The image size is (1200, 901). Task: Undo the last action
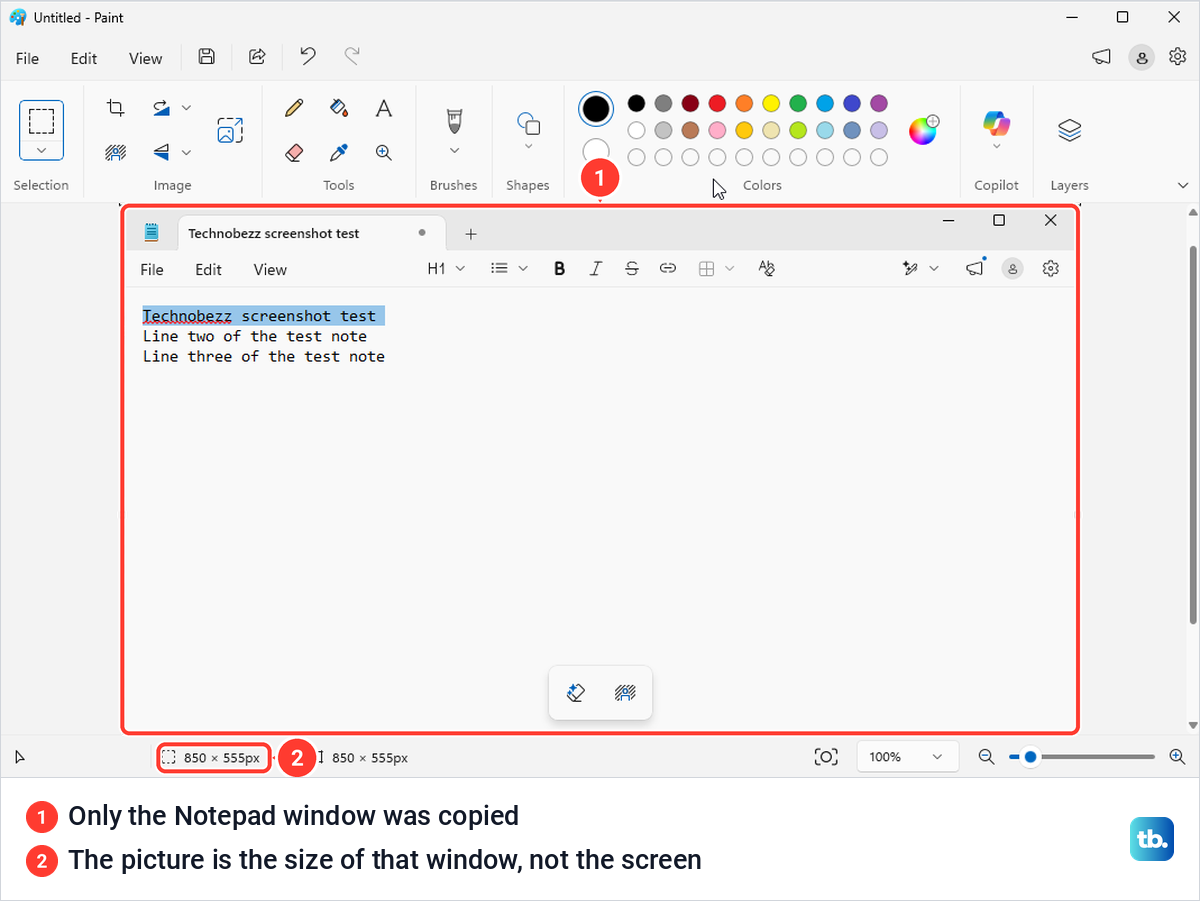tap(308, 57)
